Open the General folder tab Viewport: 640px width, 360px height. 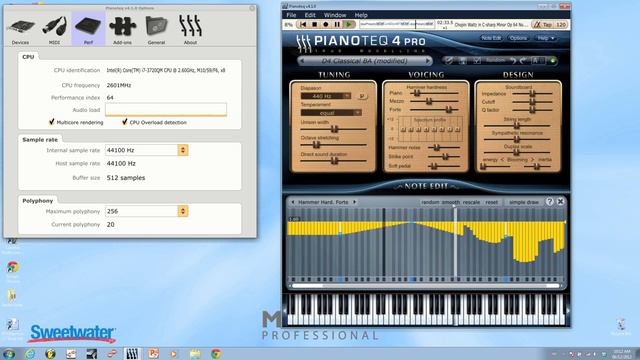click(156, 29)
